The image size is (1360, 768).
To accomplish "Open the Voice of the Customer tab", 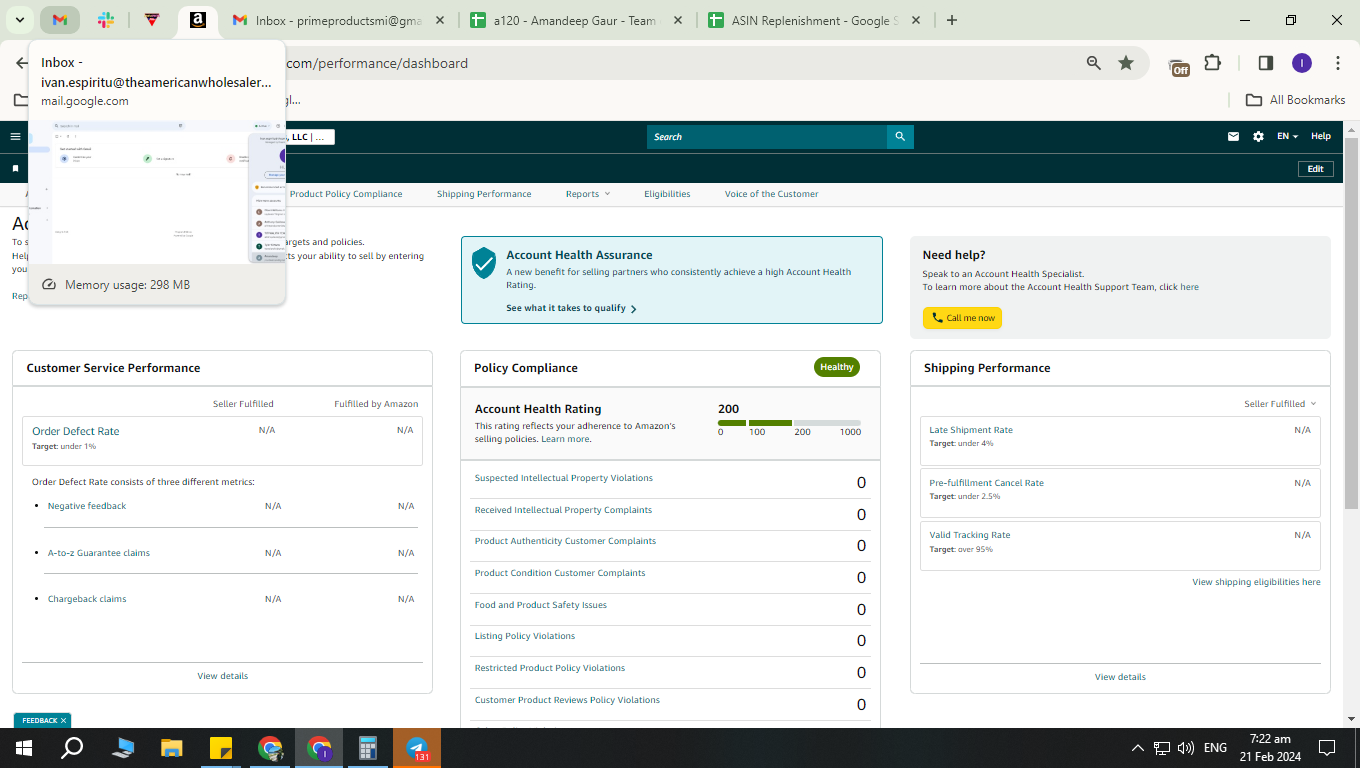I will tap(772, 194).
